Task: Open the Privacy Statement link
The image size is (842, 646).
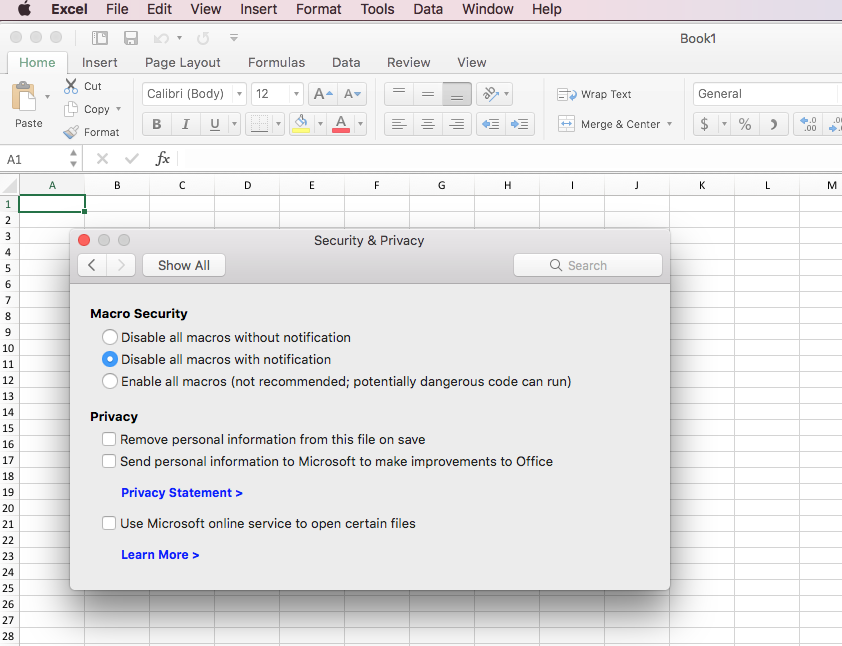Action: coord(182,492)
